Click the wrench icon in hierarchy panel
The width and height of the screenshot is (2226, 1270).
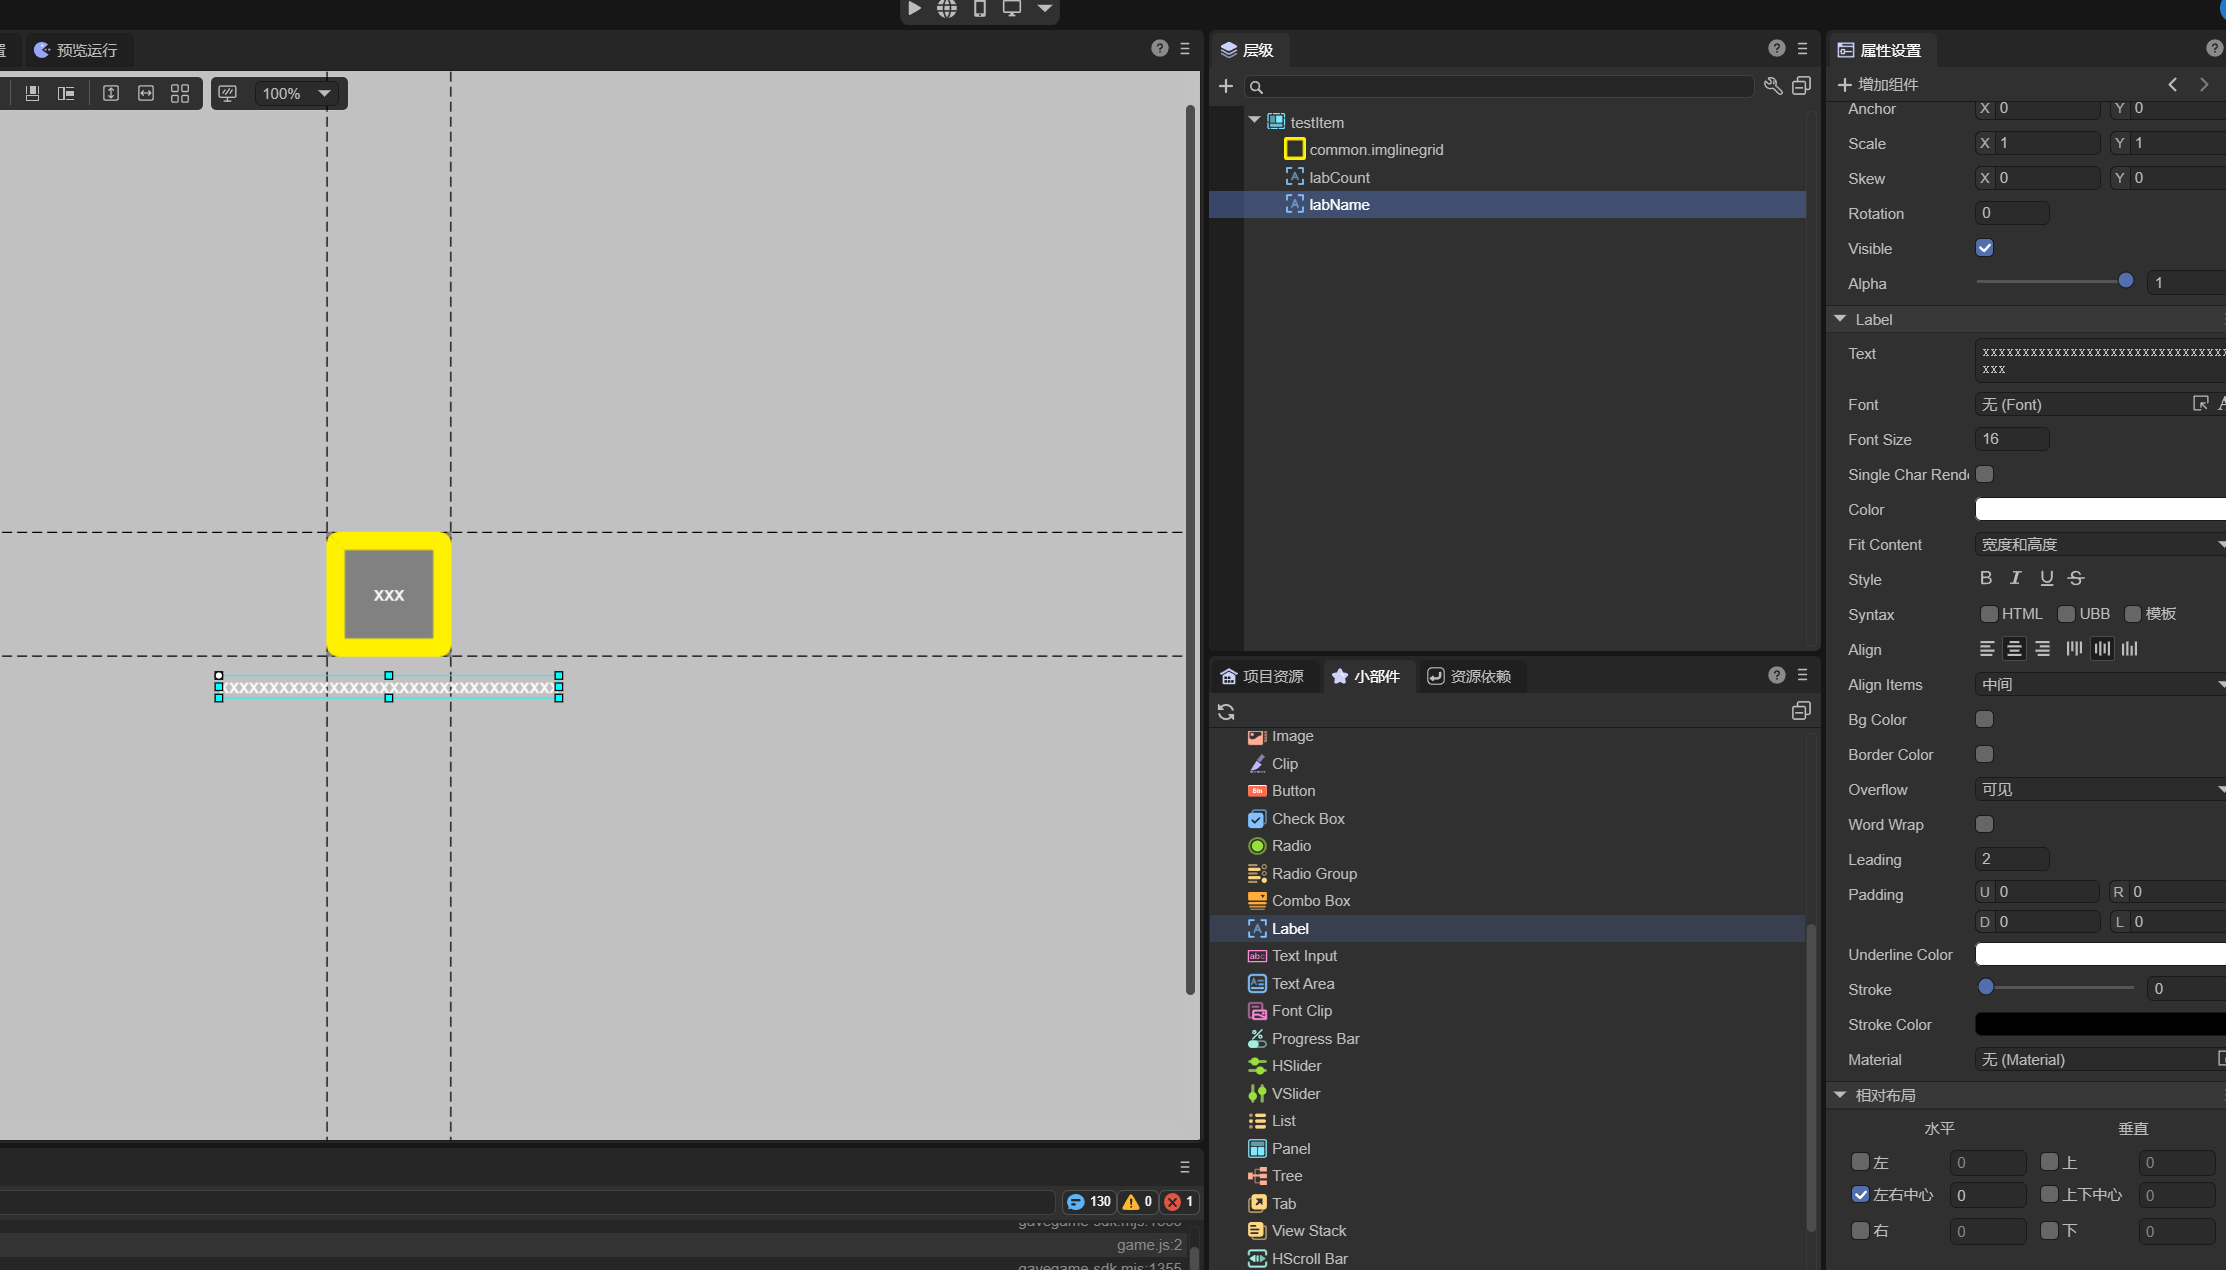(1772, 86)
